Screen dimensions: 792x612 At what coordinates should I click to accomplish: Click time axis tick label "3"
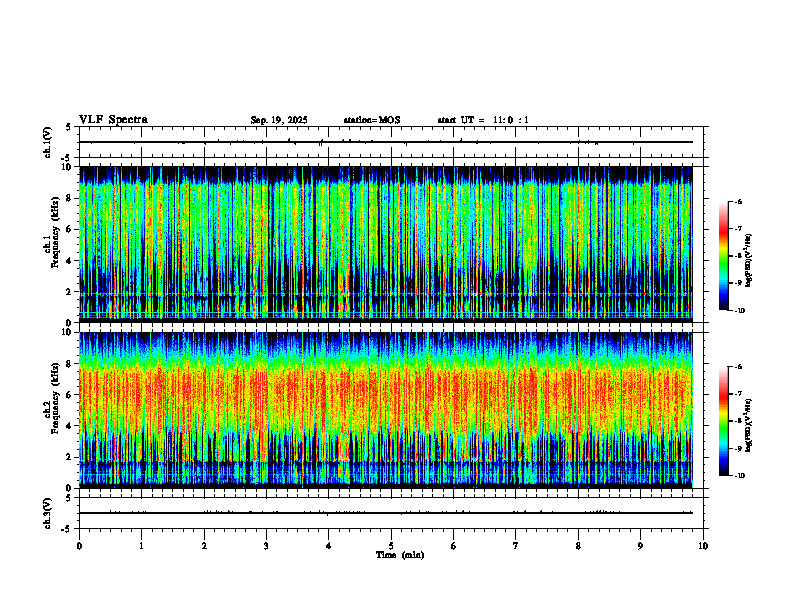266,546
